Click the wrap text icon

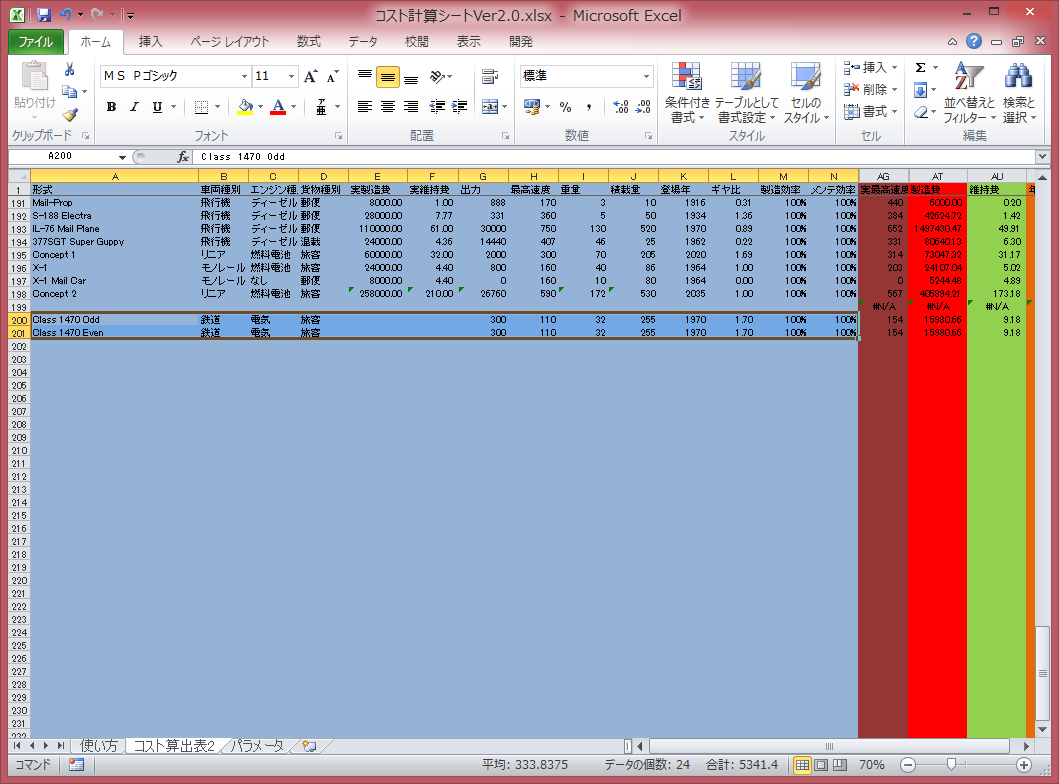(490, 76)
